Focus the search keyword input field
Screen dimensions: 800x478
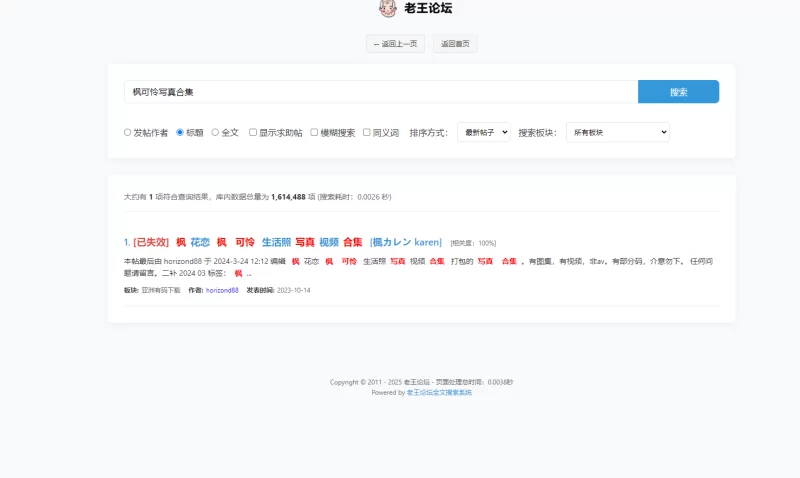[380, 92]
